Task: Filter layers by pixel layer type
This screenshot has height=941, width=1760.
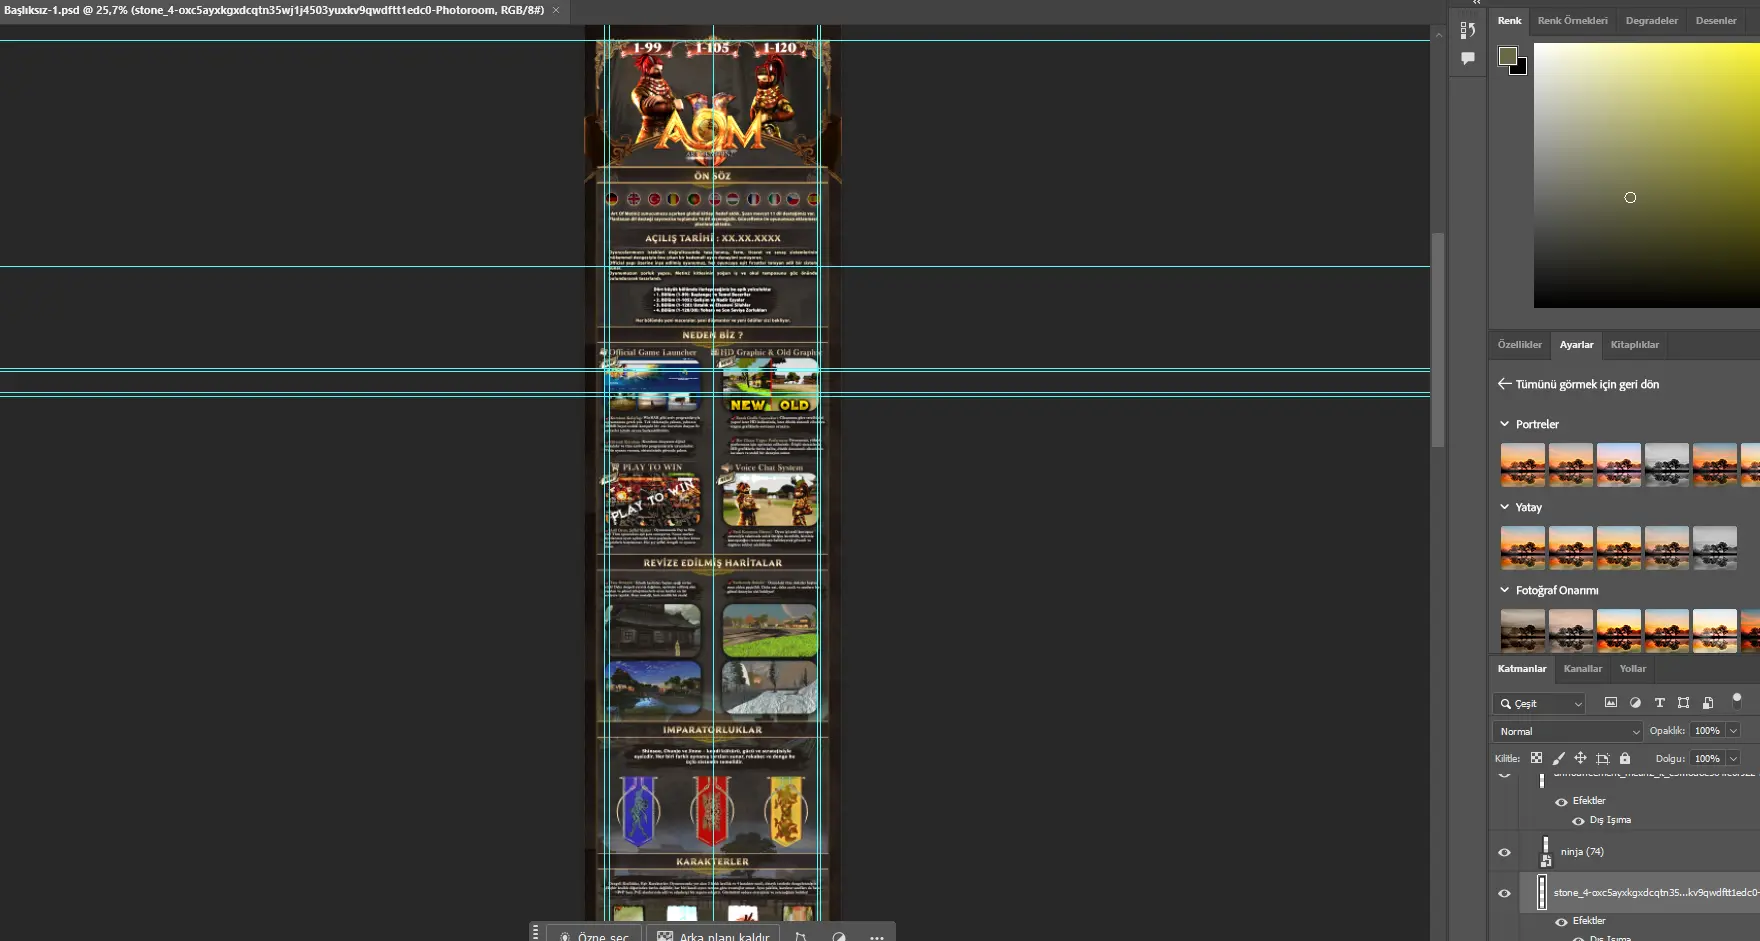Action: (1610, 703)
